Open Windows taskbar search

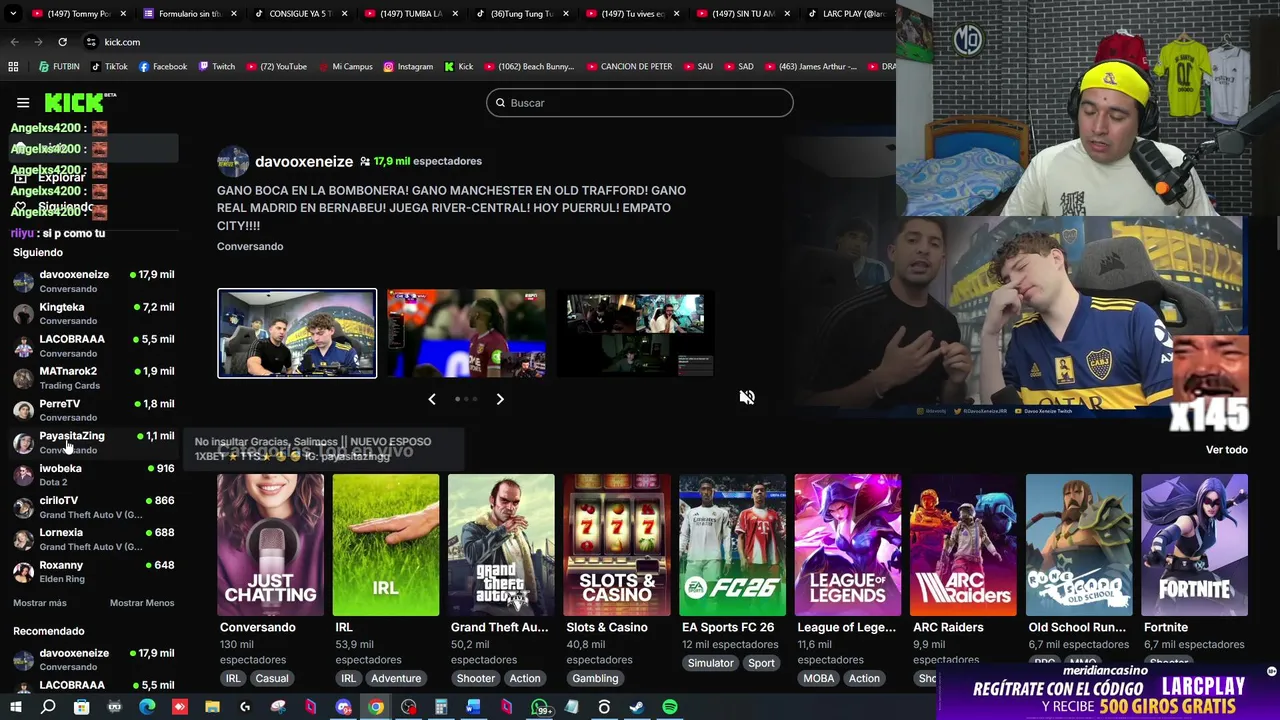pyautogui.click(x=48, y=707)
